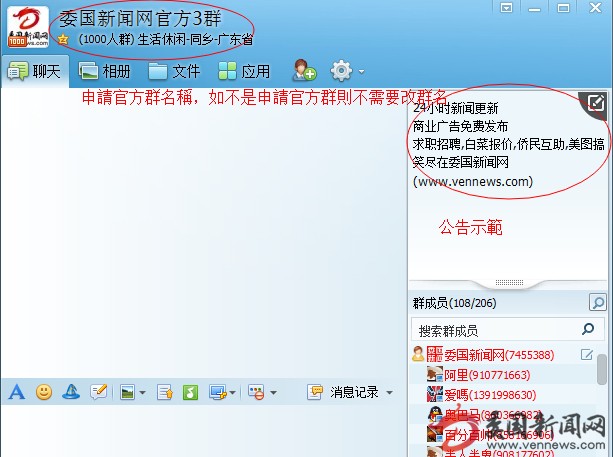Minimize the chat window
The height and width of the screenshot is (457, 613).
coord(535,9)
